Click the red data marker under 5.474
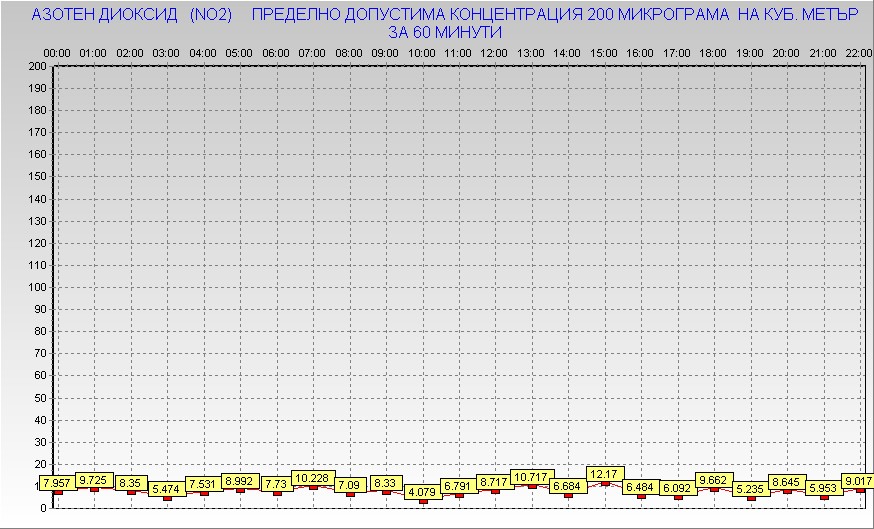 167,498
